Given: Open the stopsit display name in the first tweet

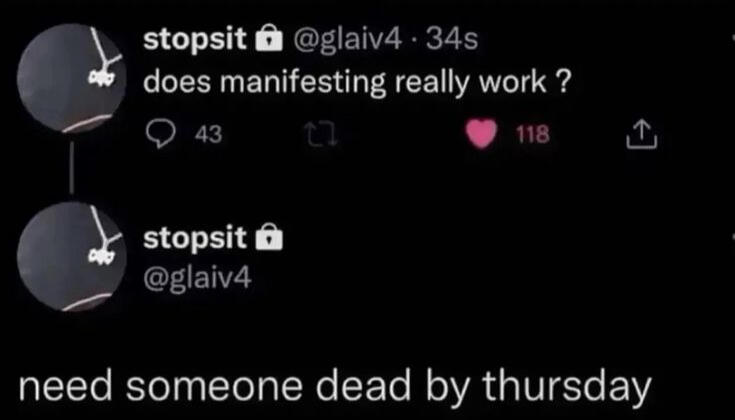Looking at the screenshot, I should 195,42.
